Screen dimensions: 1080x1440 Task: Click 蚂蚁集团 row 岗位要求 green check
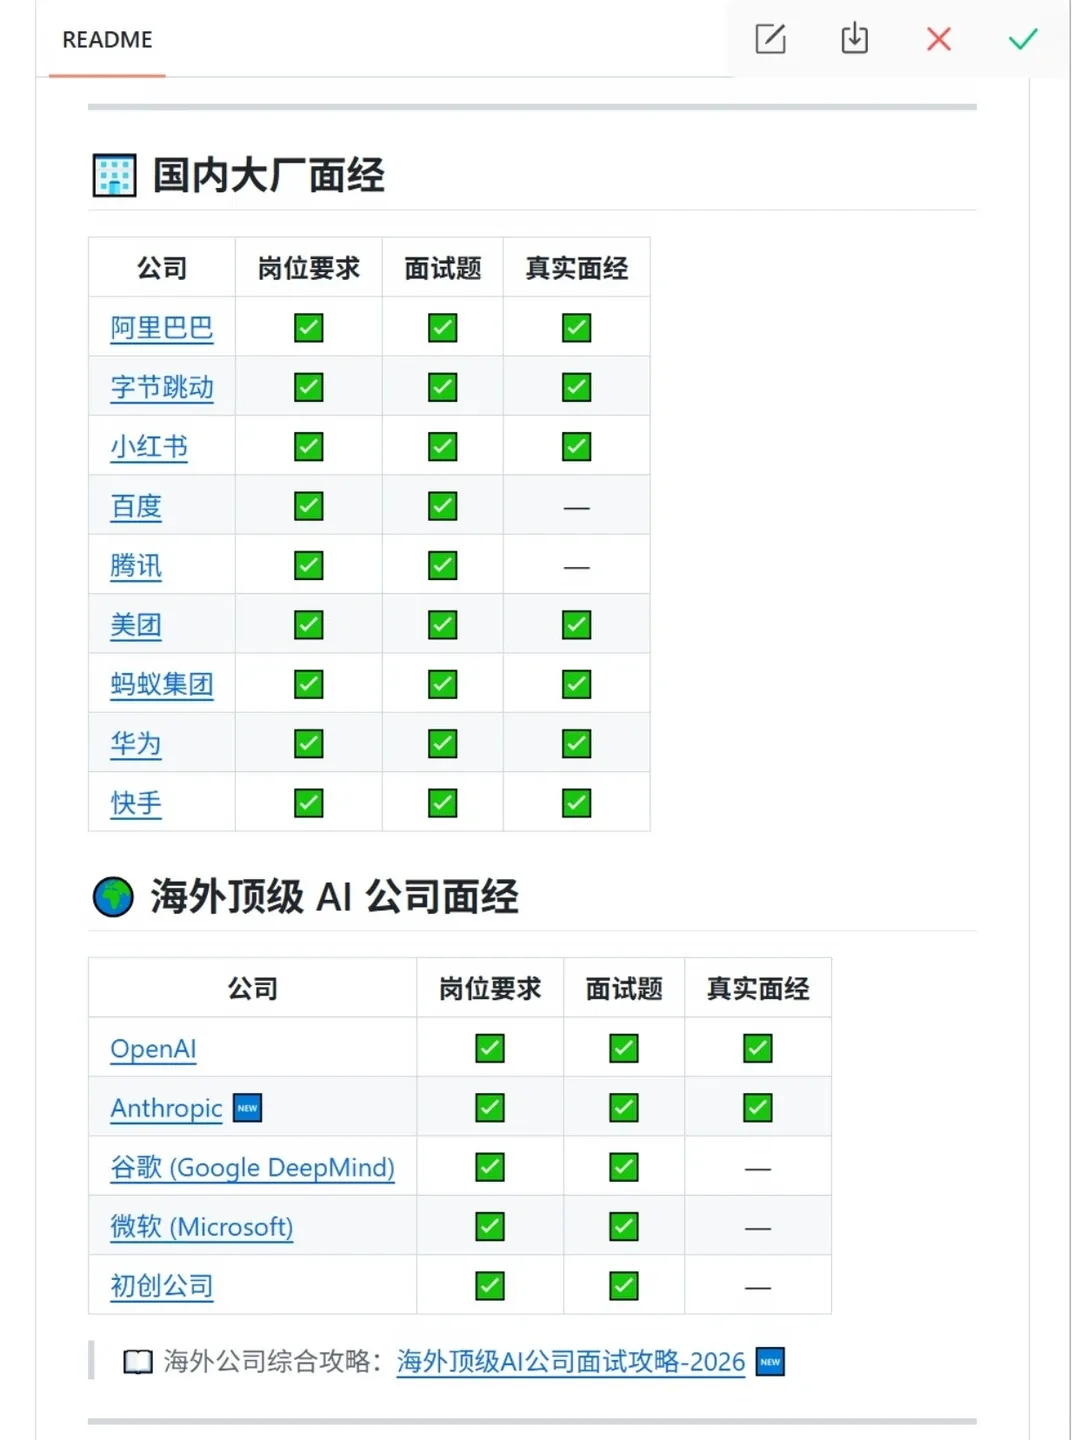(309, 684)
